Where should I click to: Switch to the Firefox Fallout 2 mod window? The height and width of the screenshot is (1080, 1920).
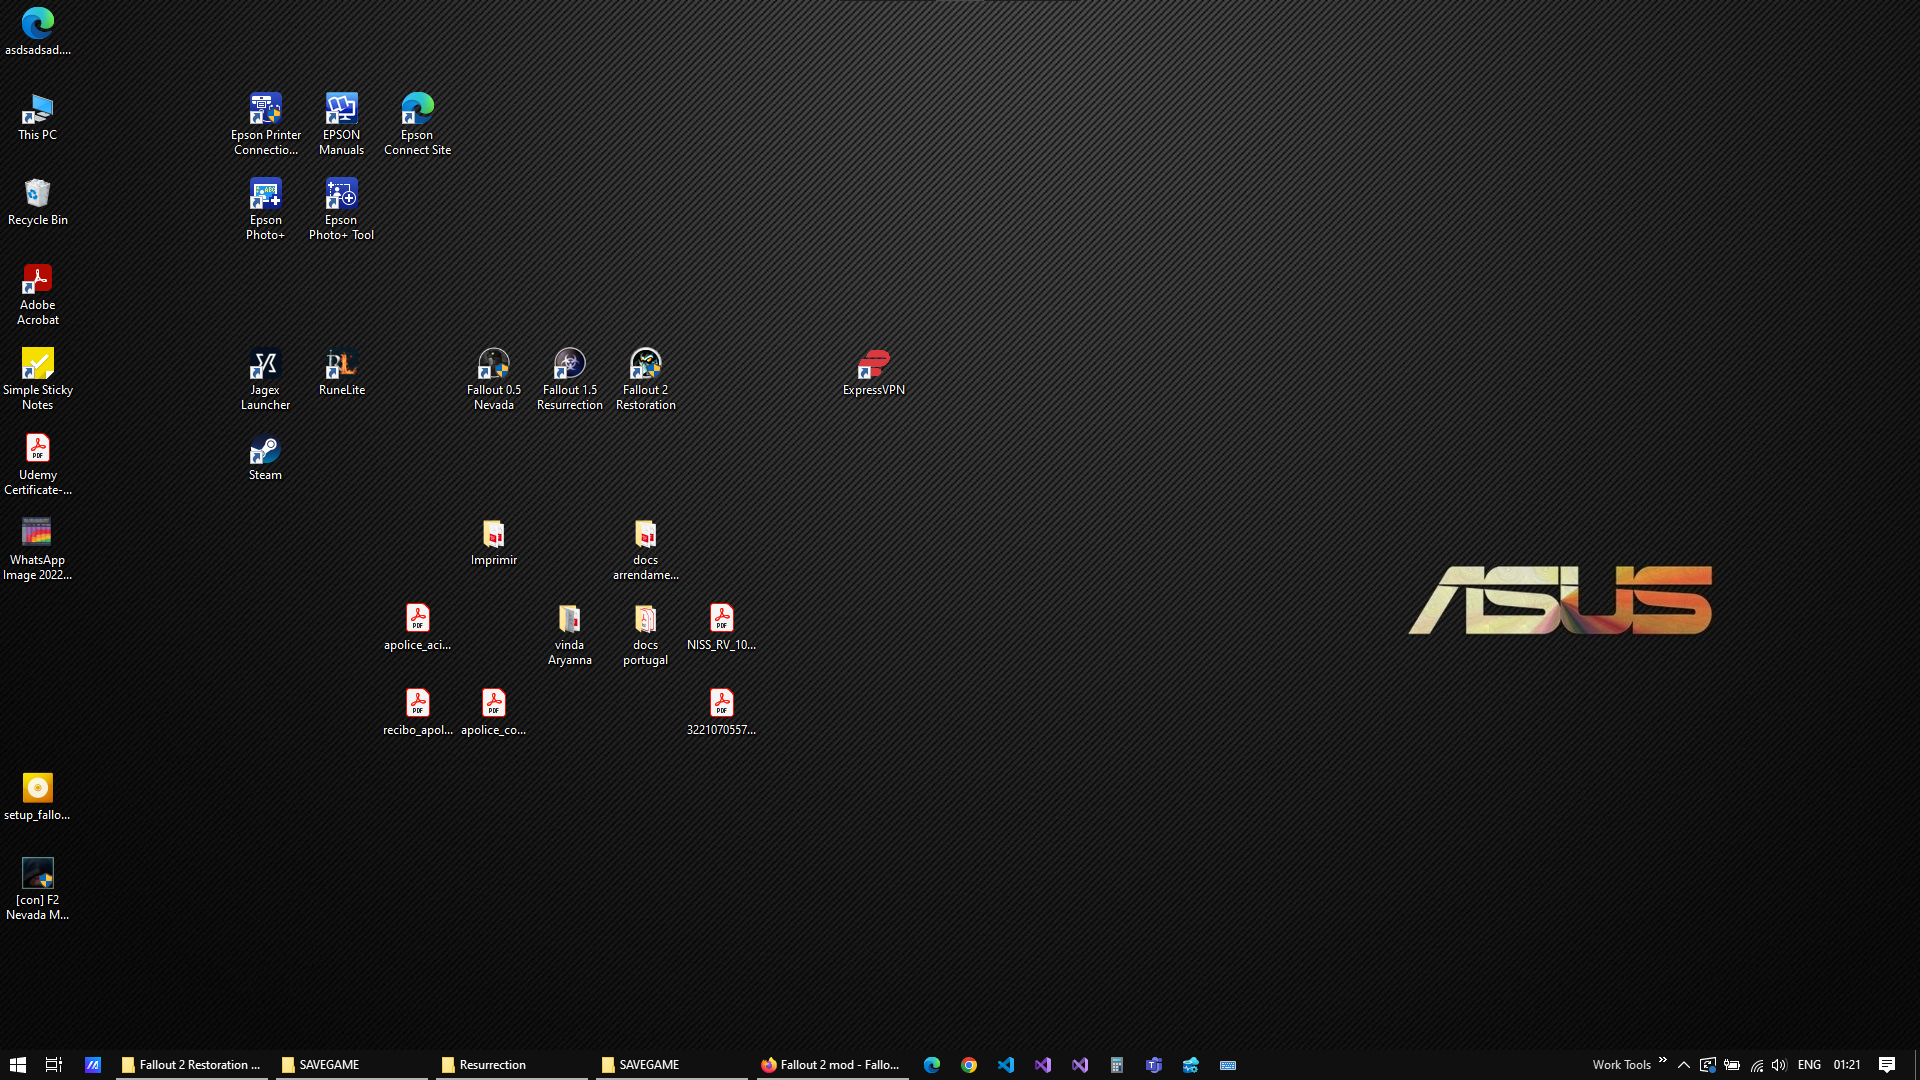click(832, 1065)
